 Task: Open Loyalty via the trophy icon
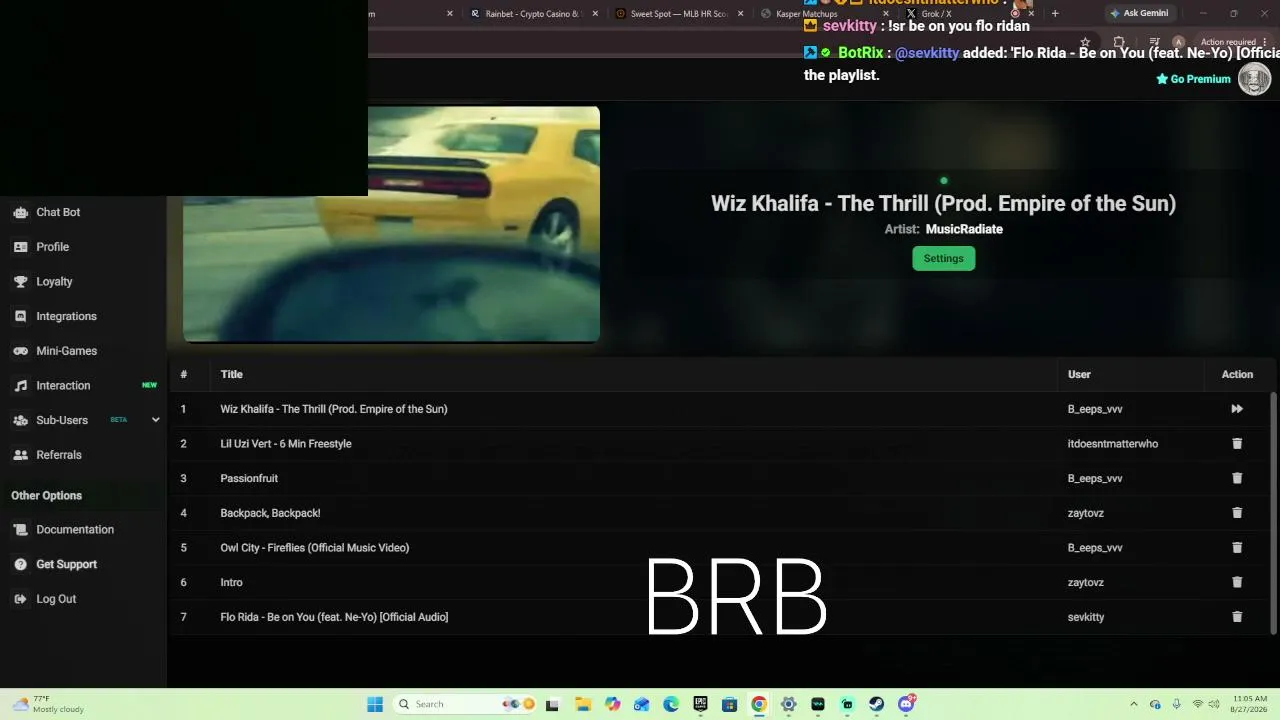pos(20,282)
